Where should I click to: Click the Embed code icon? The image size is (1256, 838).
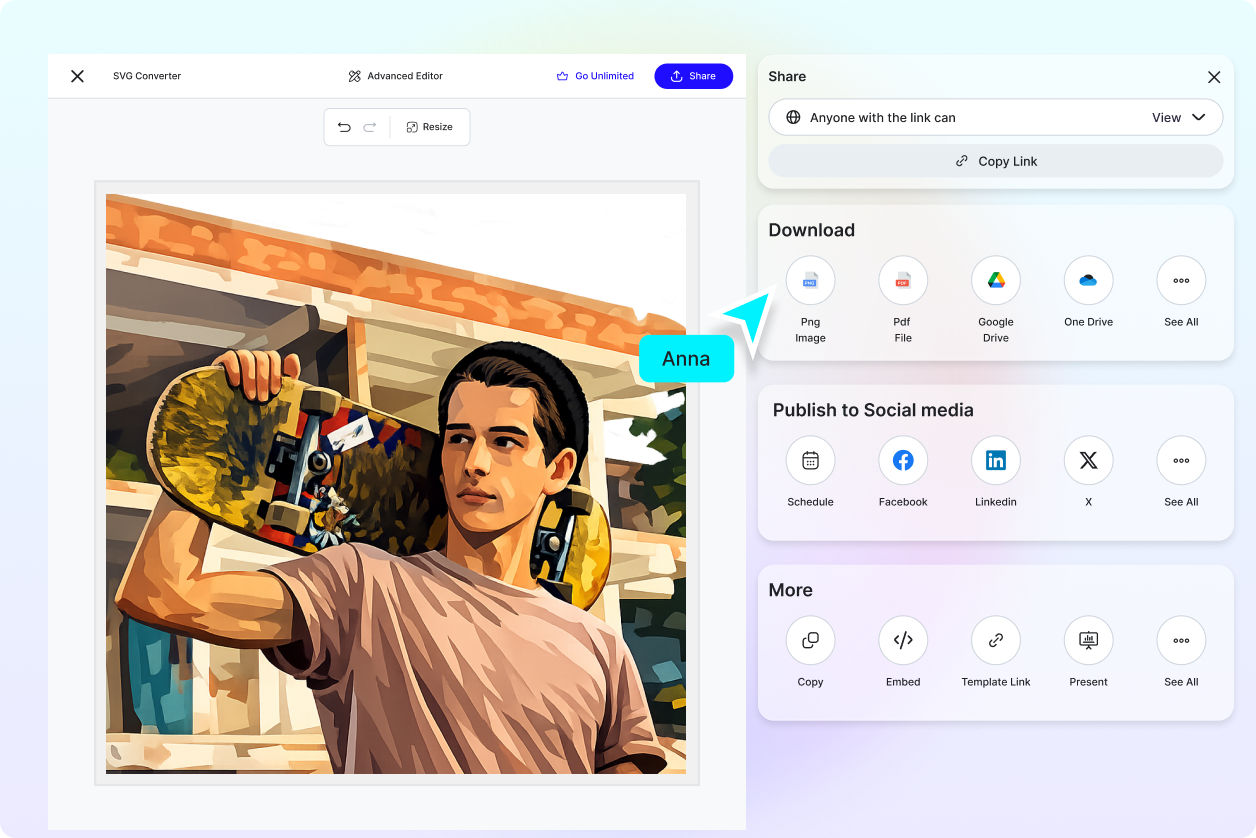902,640
